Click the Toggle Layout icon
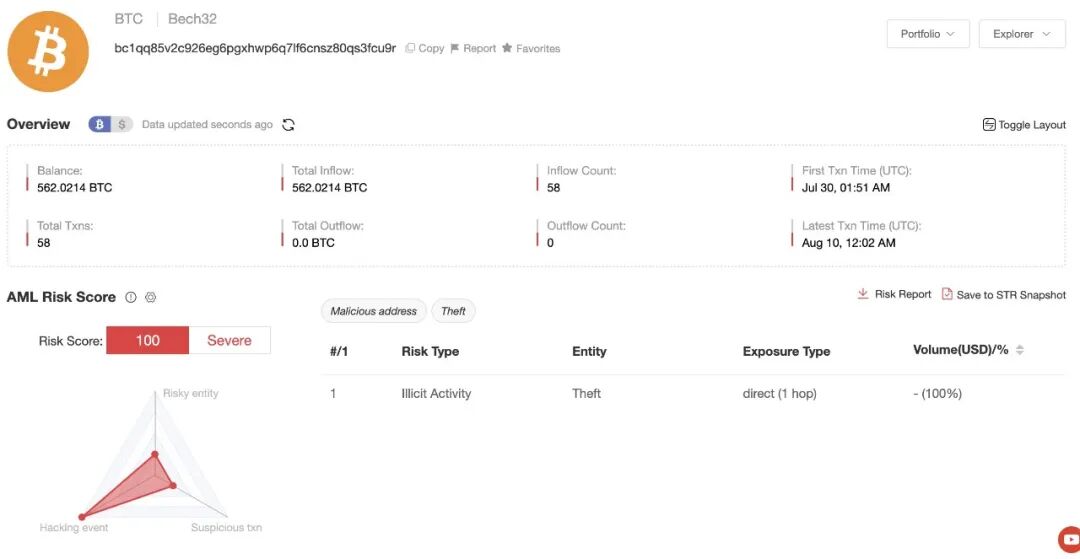This screenshot has height=559, width=1080. (x=989, y=125)
